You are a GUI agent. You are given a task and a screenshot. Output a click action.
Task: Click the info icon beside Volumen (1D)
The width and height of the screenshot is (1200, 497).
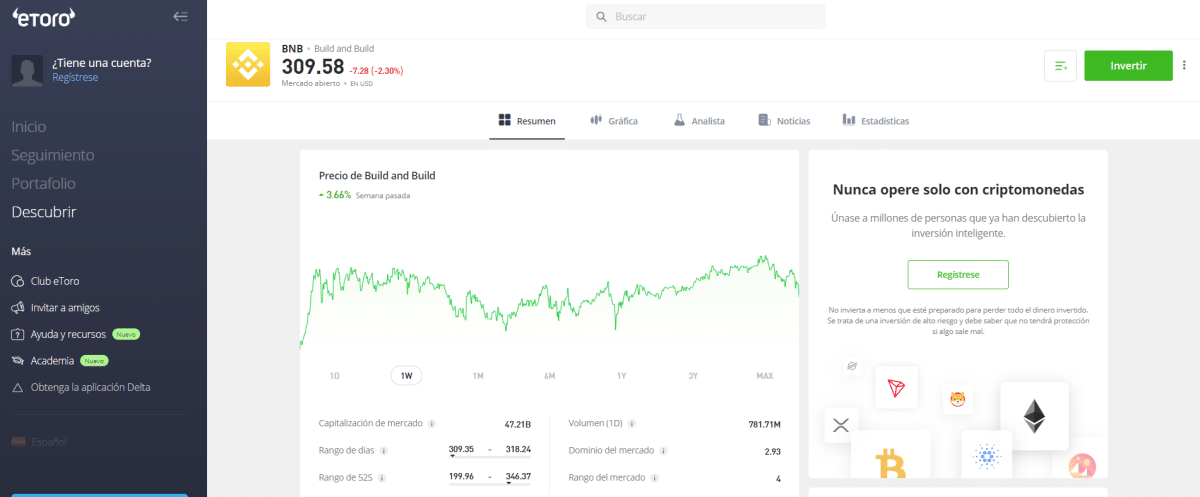click(x=632, y=423)
